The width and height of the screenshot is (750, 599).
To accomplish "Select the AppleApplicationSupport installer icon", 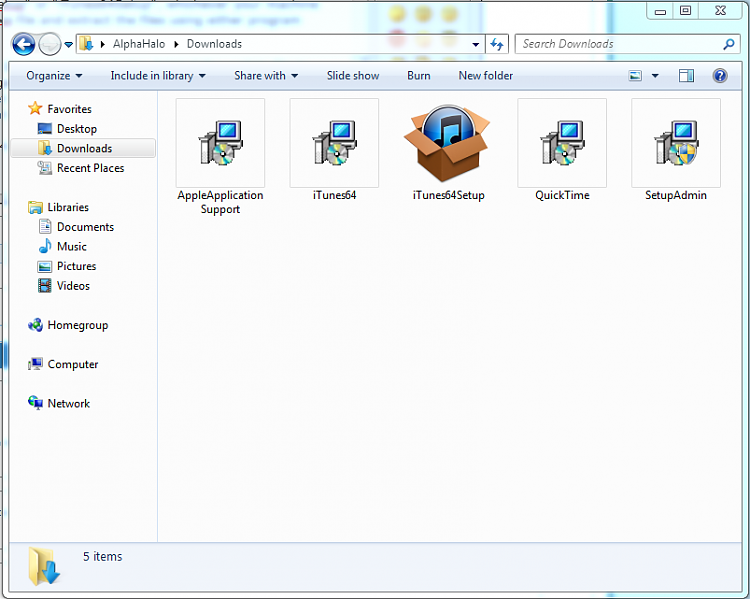I will click(220, 143).
